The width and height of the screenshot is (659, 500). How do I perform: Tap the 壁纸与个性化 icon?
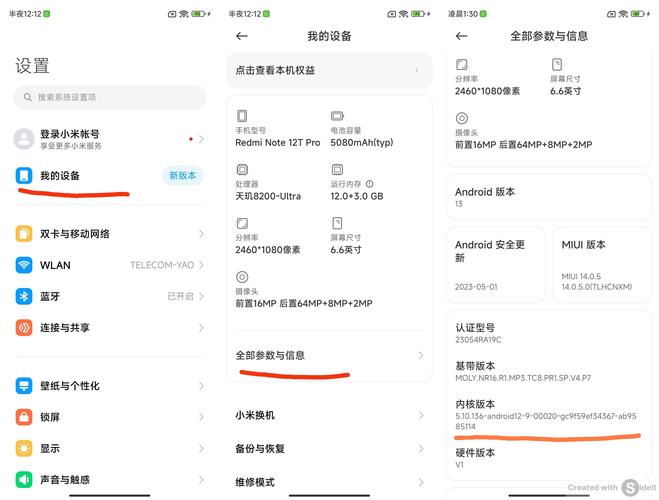click(x=24, y=386)
